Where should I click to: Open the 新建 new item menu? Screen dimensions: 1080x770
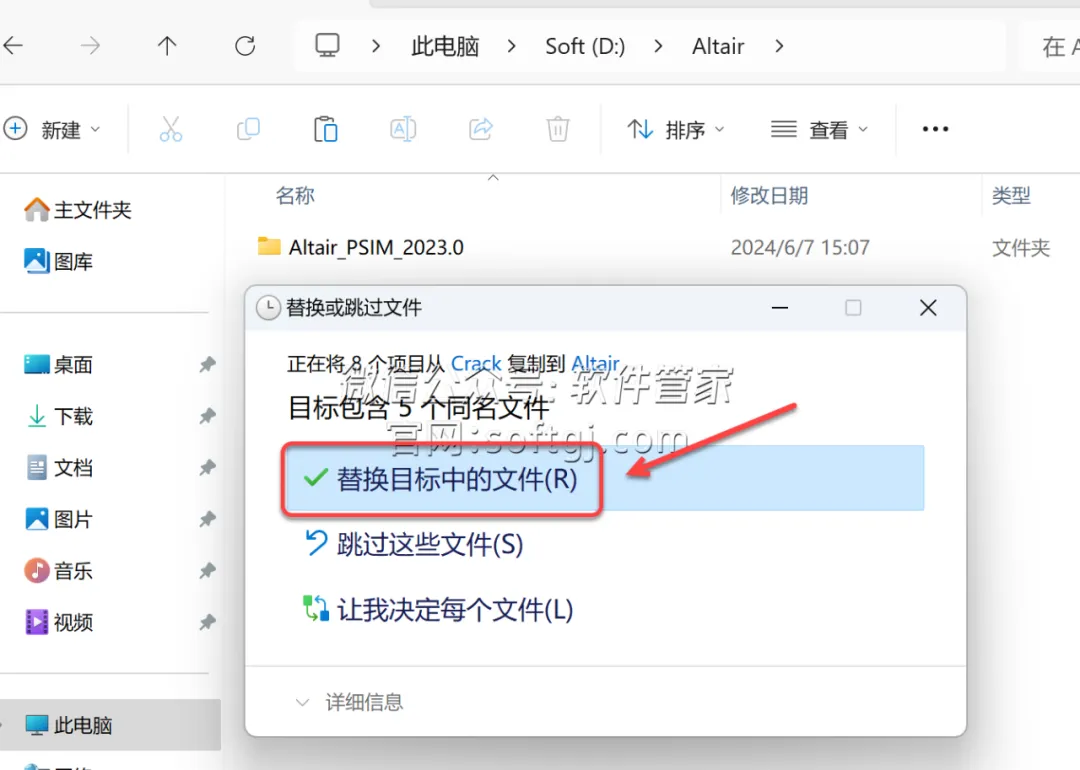coord(52,129)
